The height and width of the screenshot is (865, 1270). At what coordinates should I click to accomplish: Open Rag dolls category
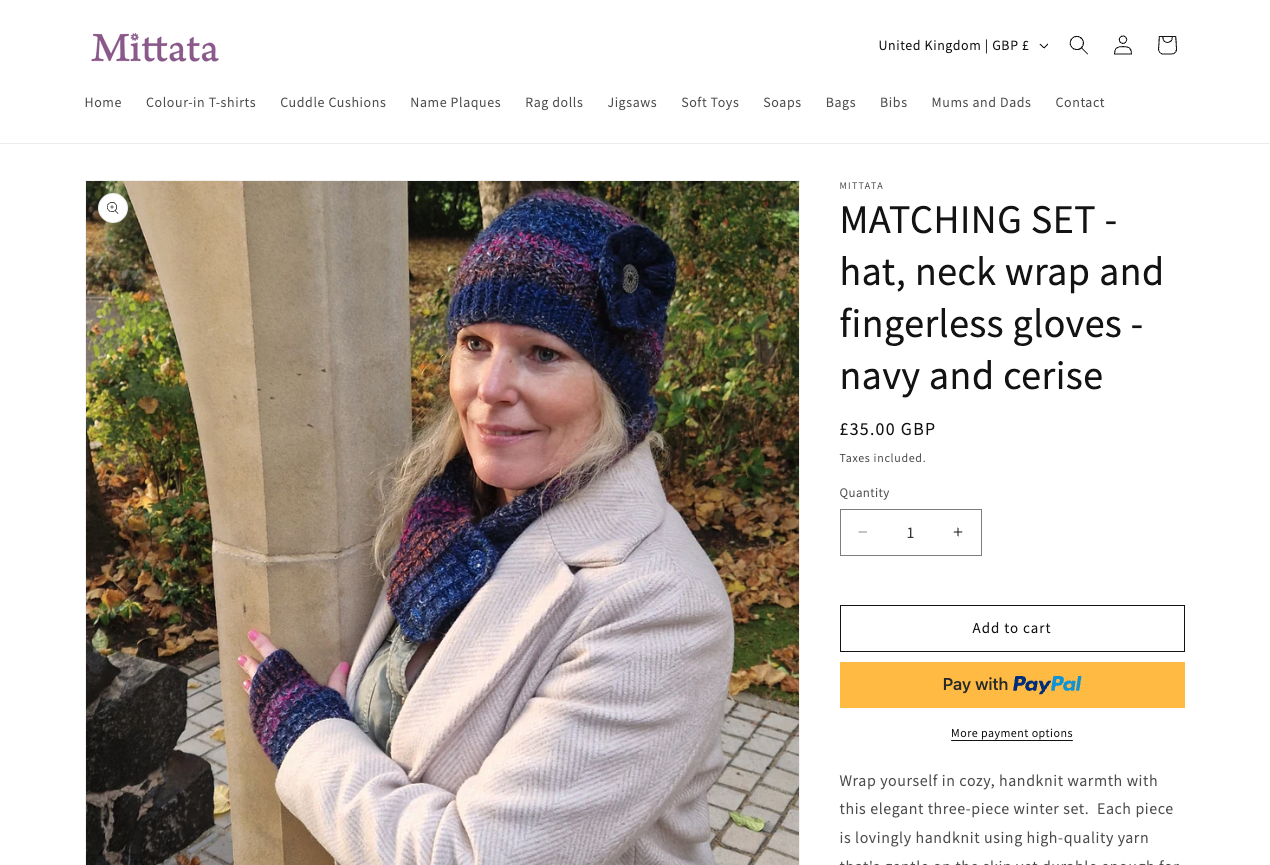554,102
